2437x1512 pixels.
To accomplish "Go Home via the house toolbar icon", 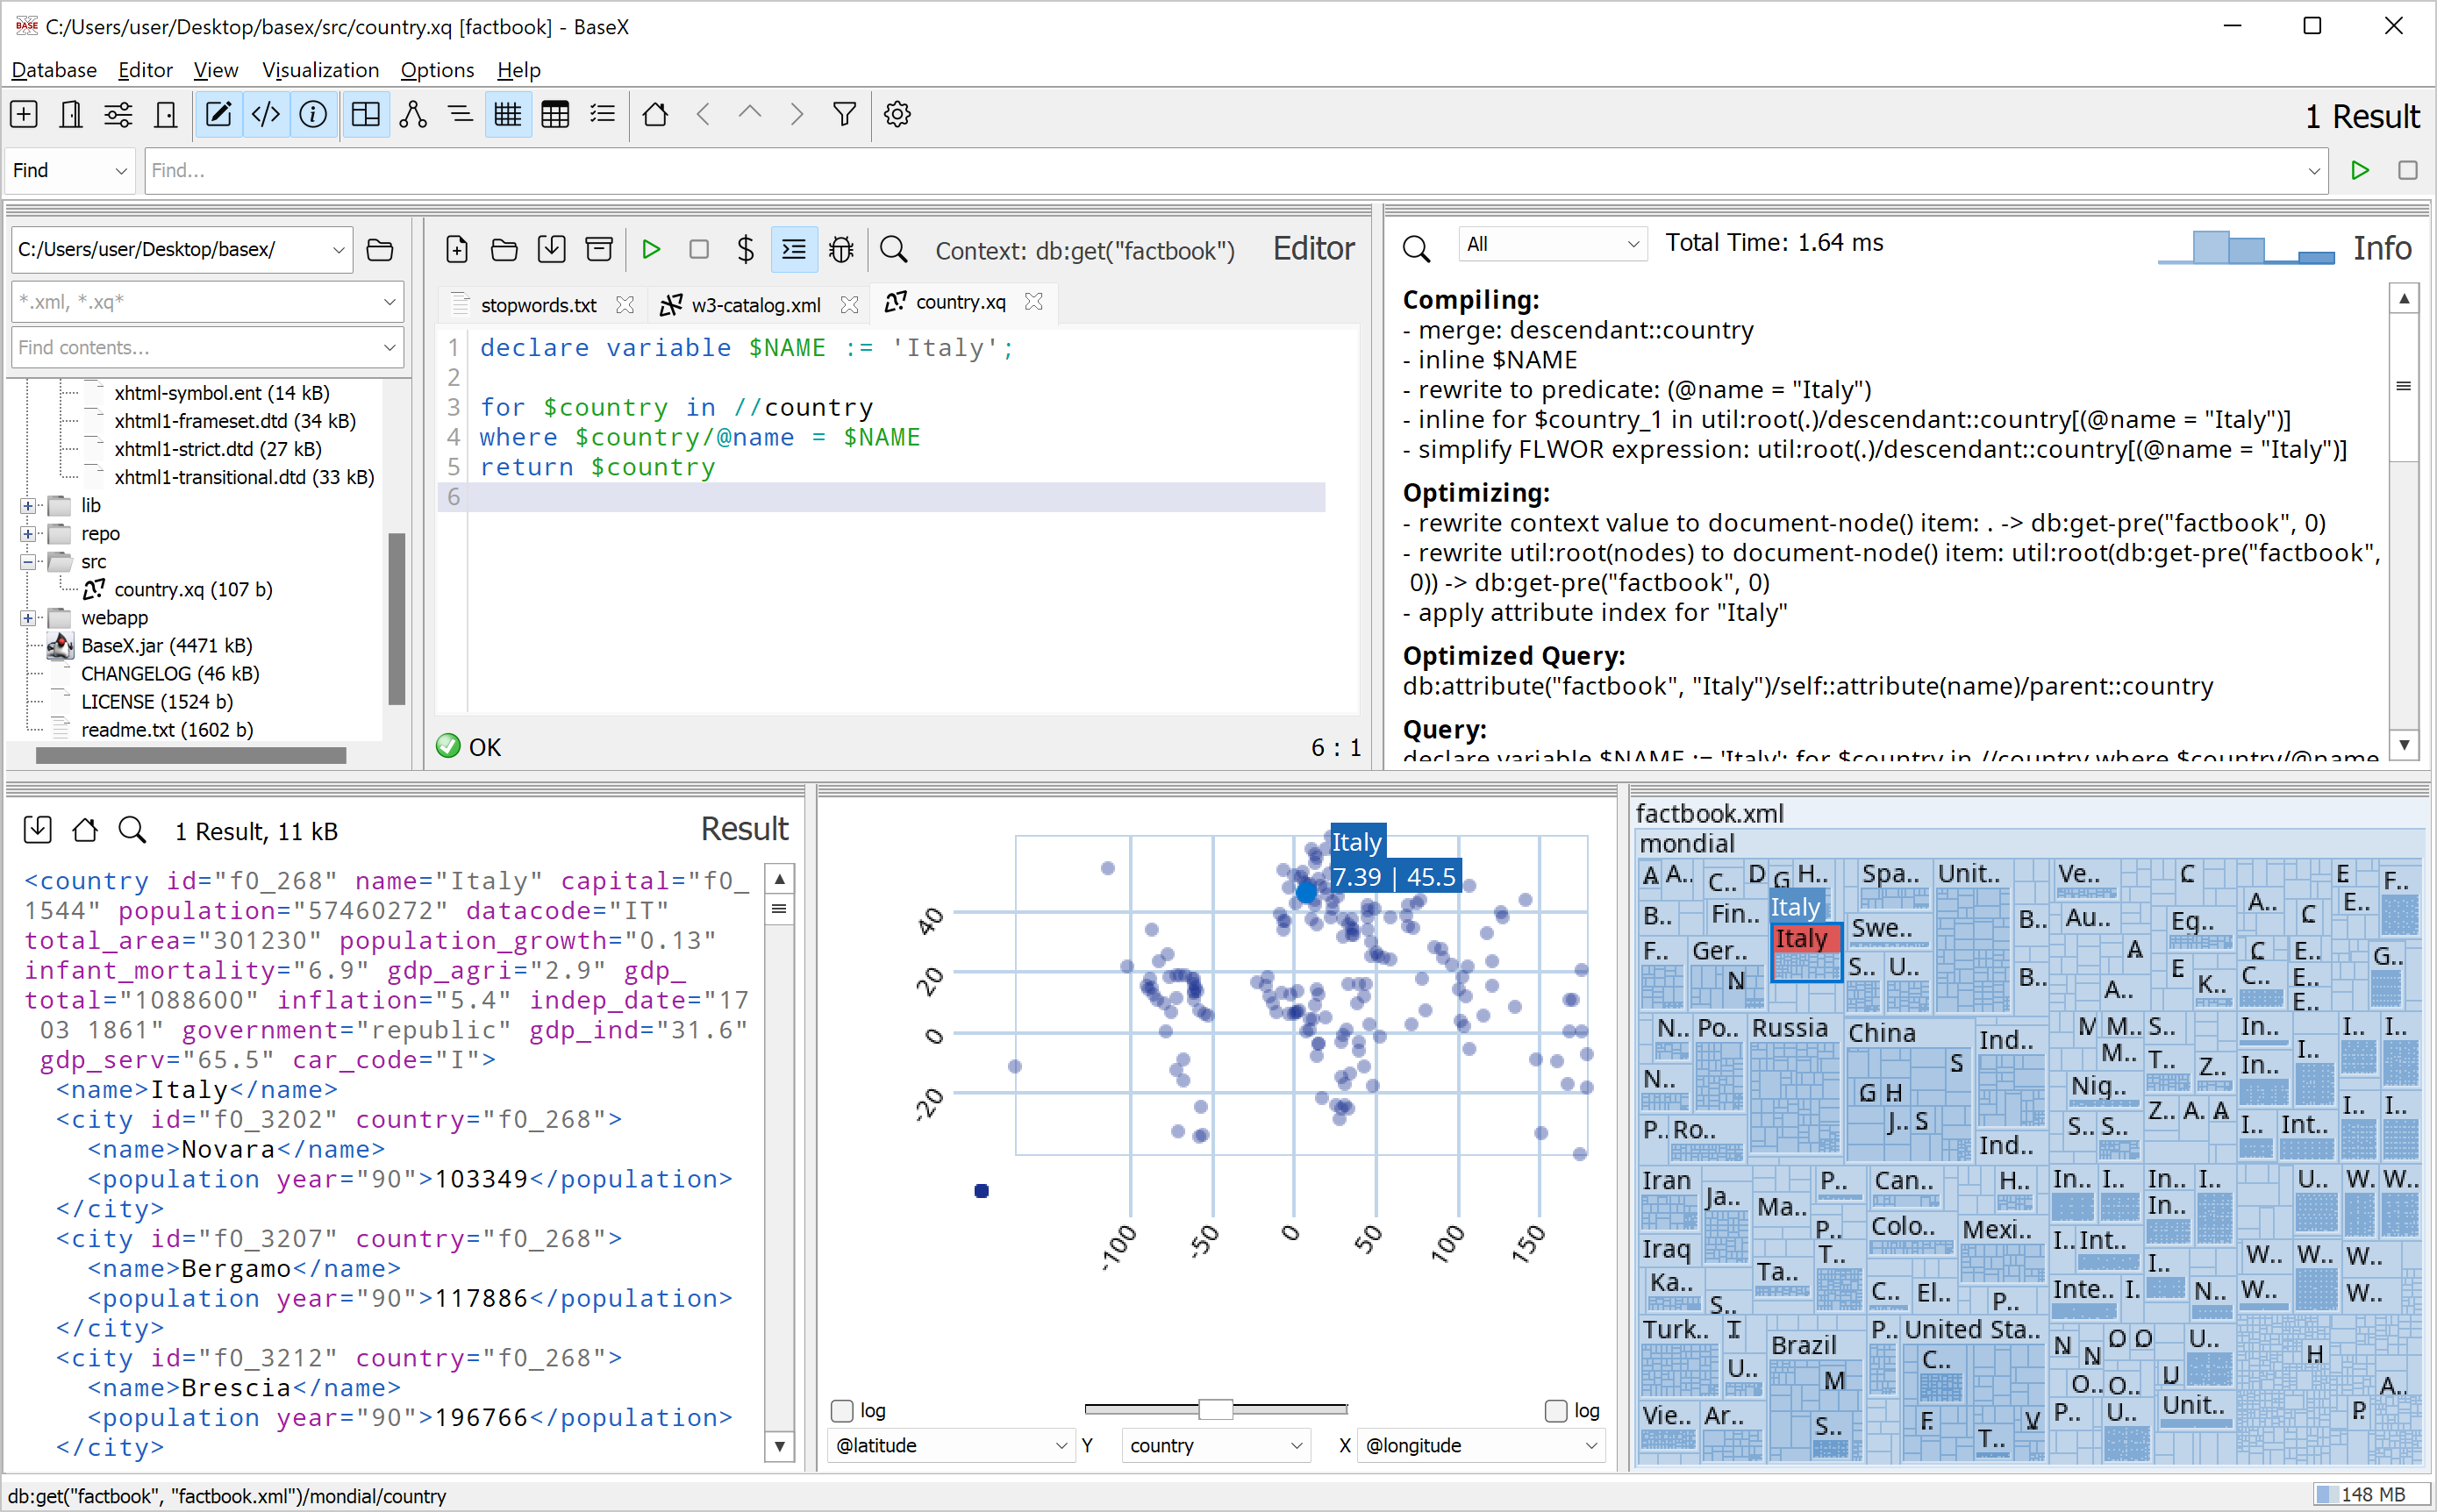I will (655, 114).
